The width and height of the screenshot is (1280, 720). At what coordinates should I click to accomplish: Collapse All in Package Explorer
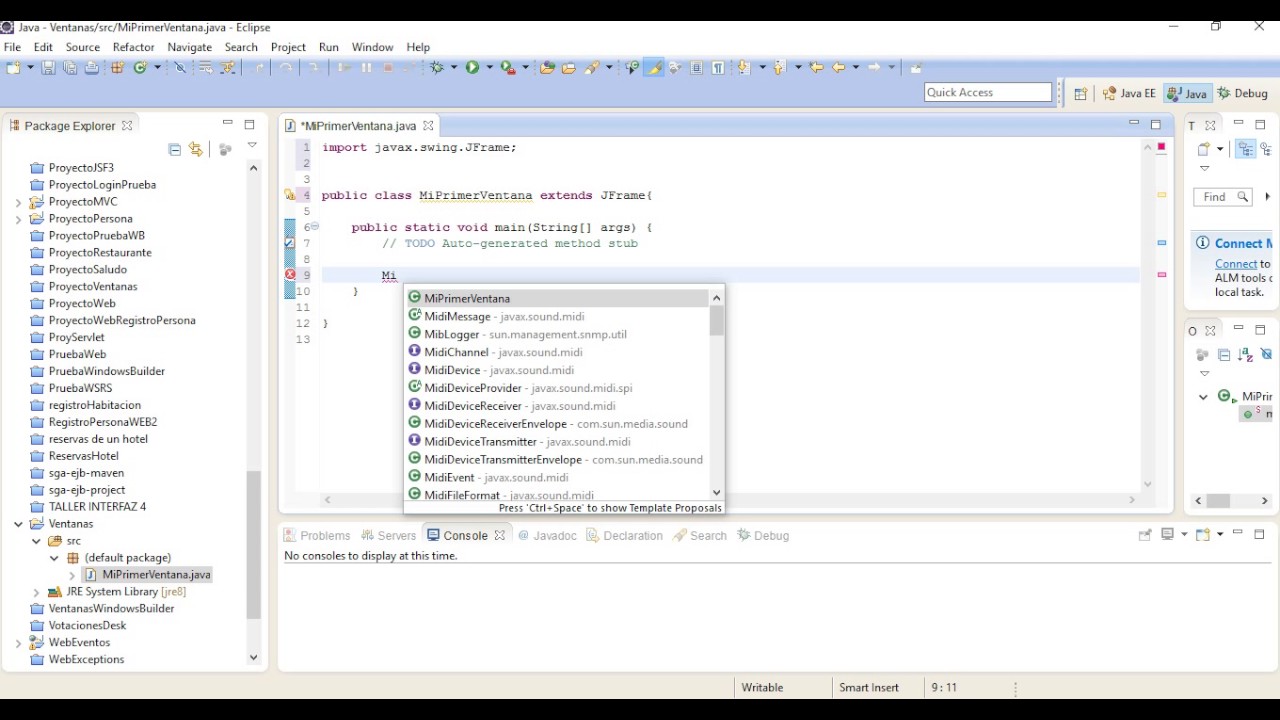(175, 149)
